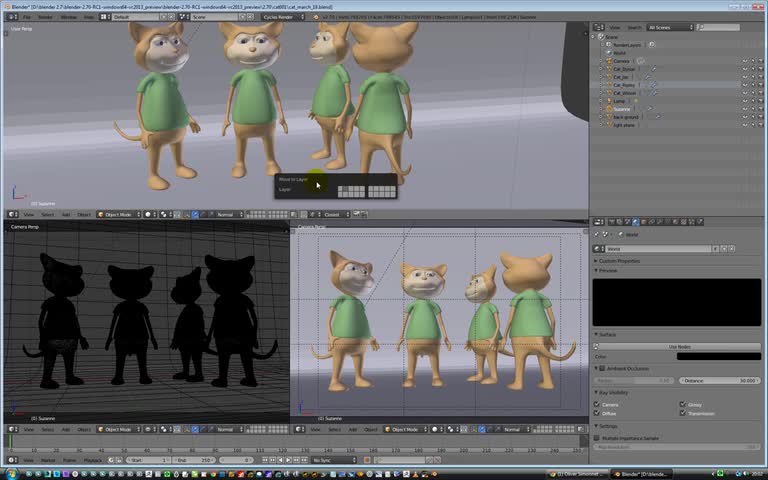Open Object Mode dropdown in bottom-left viewport

tap(119, 429)
